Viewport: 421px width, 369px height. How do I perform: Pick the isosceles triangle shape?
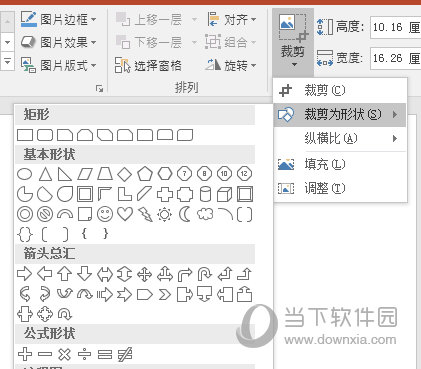click(45, 174)
